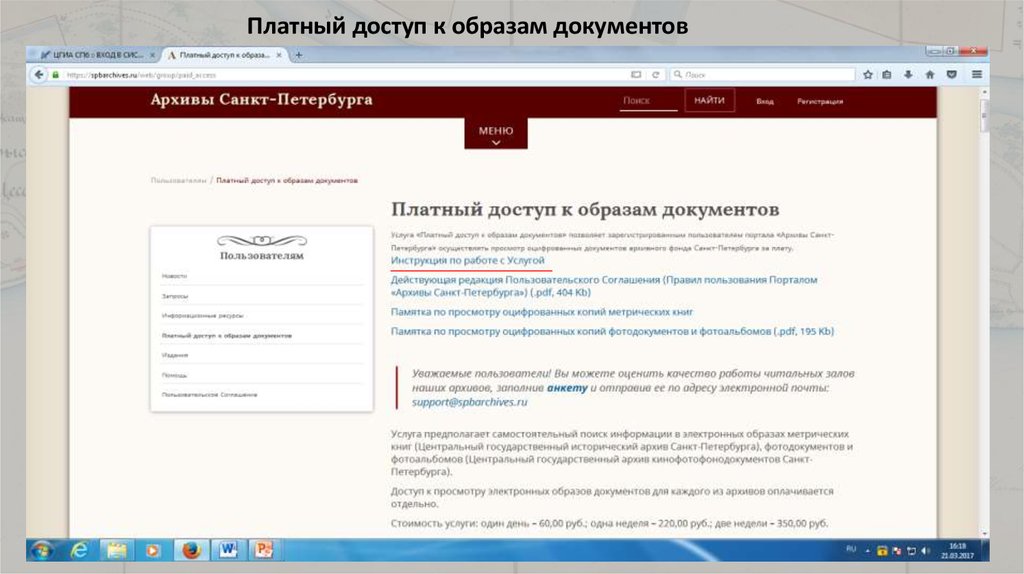Reload the page using the refresh icon
The image size is (1024, 574).
(656, 75)
